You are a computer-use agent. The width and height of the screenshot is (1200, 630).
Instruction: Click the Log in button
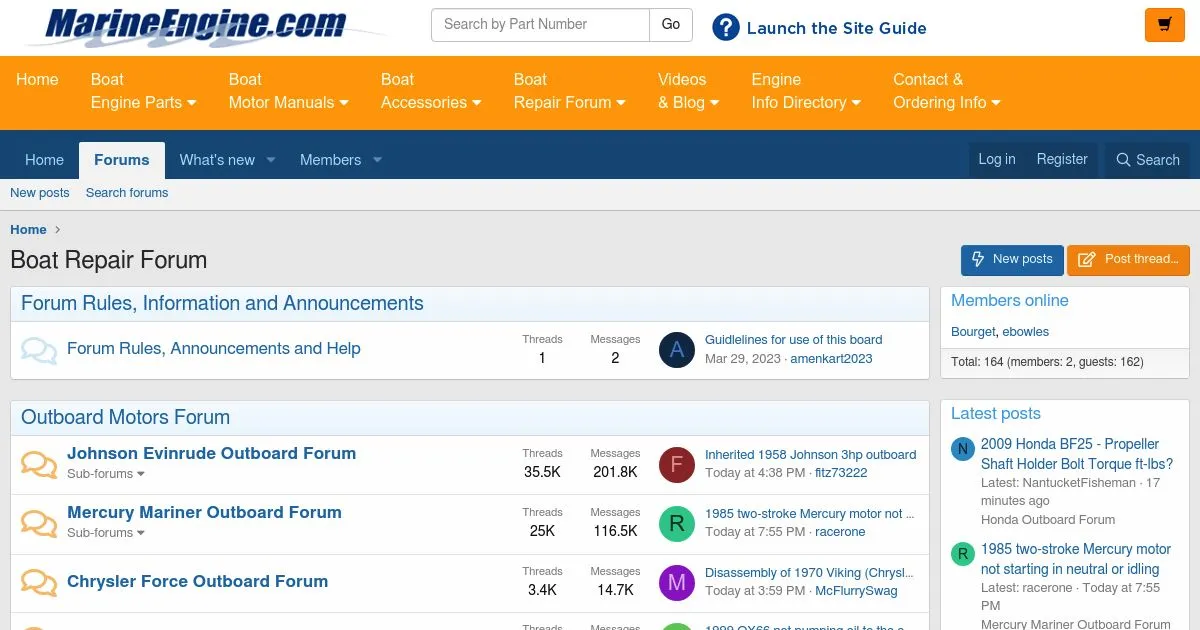[997, 160]
